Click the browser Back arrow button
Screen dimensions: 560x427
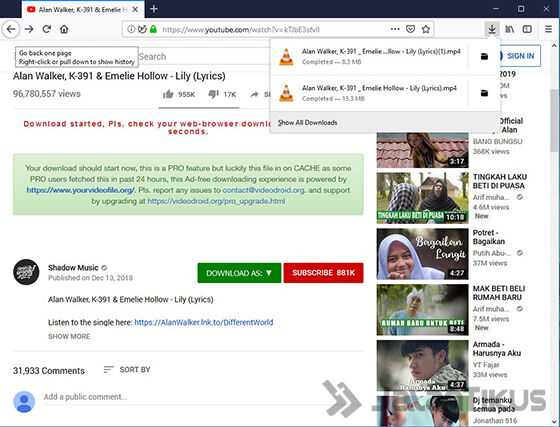(x=11, y=29)
